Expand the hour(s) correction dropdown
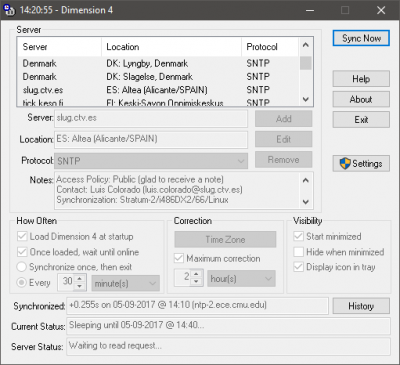400x365 pixels. (241, 279)
